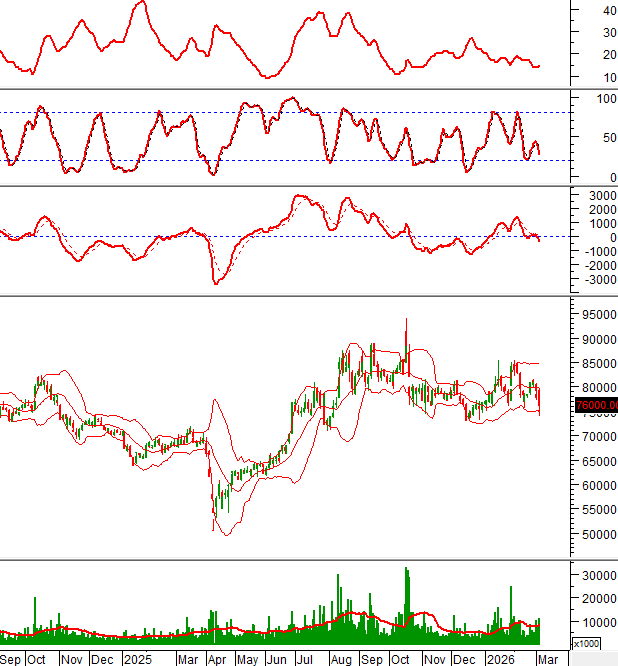Click the Aug month label on time axis

coord(340,659)
